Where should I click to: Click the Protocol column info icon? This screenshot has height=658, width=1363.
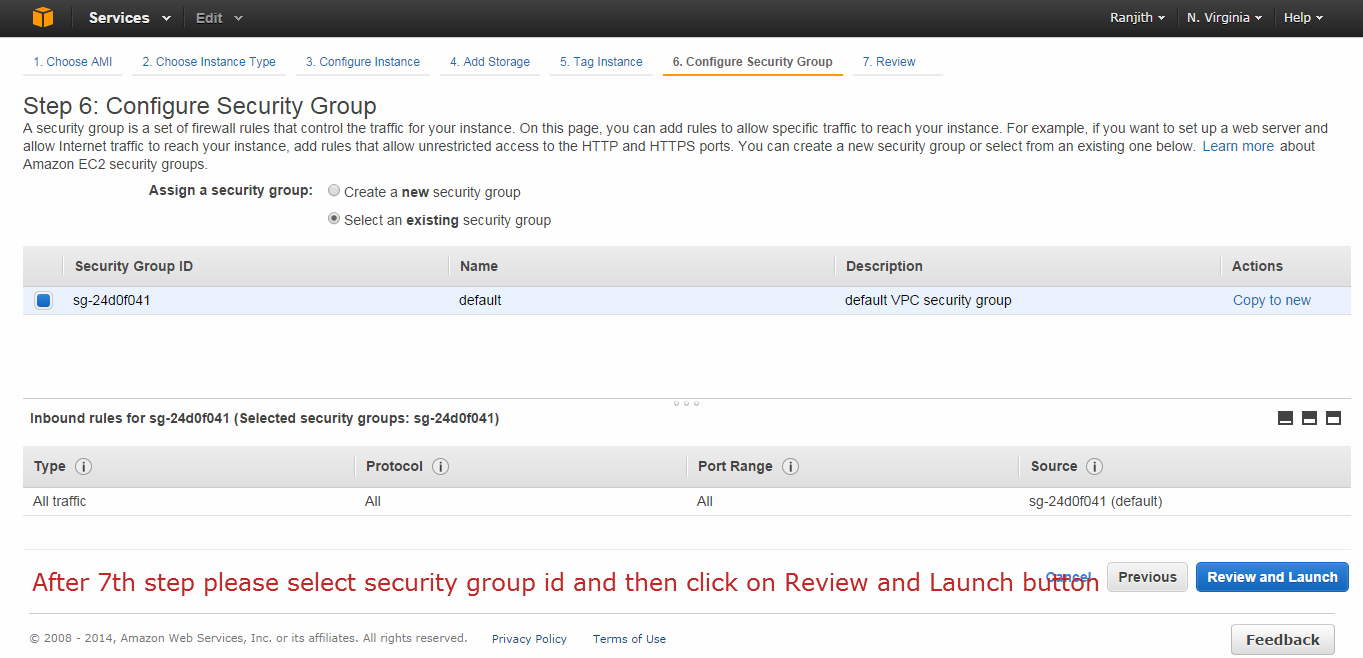(x=440, y=467)
